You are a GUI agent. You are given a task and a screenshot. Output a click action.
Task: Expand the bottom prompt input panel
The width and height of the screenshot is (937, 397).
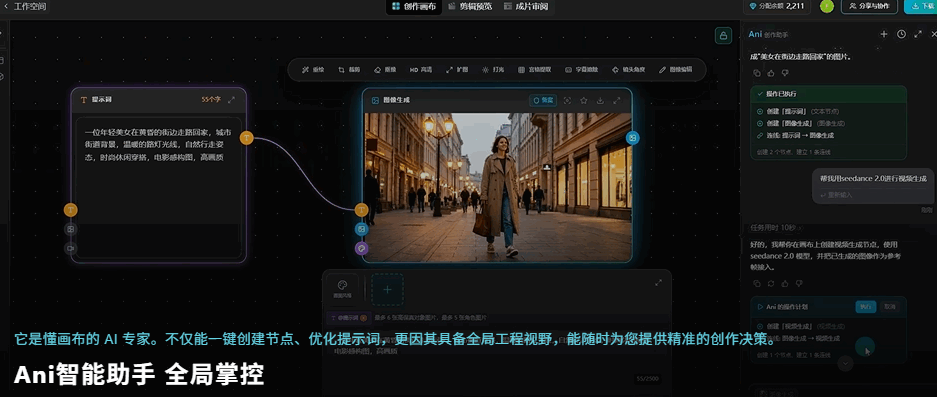pyautogui.click(x=659, y=283)
